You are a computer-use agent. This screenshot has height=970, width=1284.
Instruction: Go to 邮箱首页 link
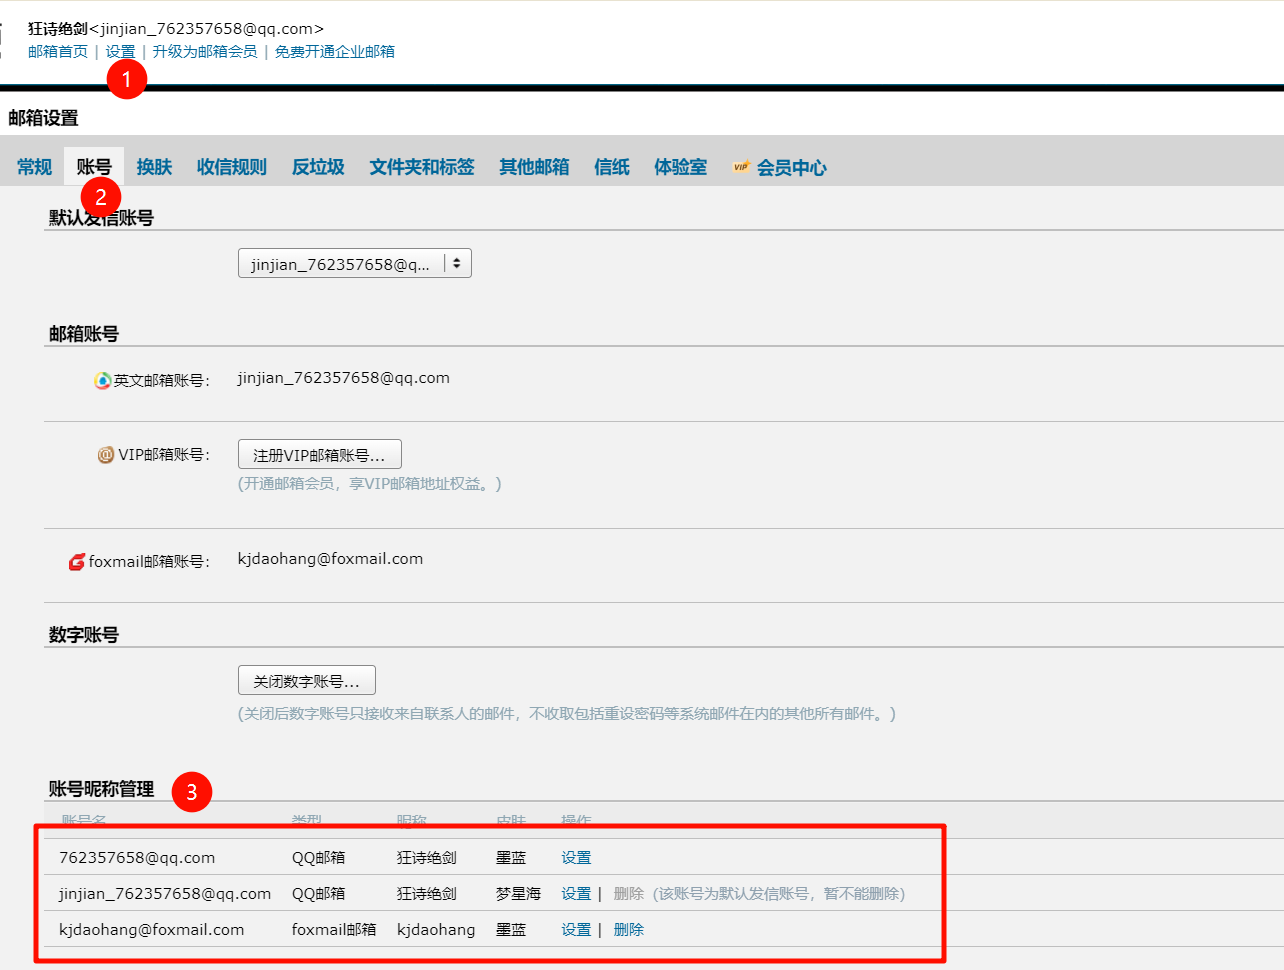58,52
